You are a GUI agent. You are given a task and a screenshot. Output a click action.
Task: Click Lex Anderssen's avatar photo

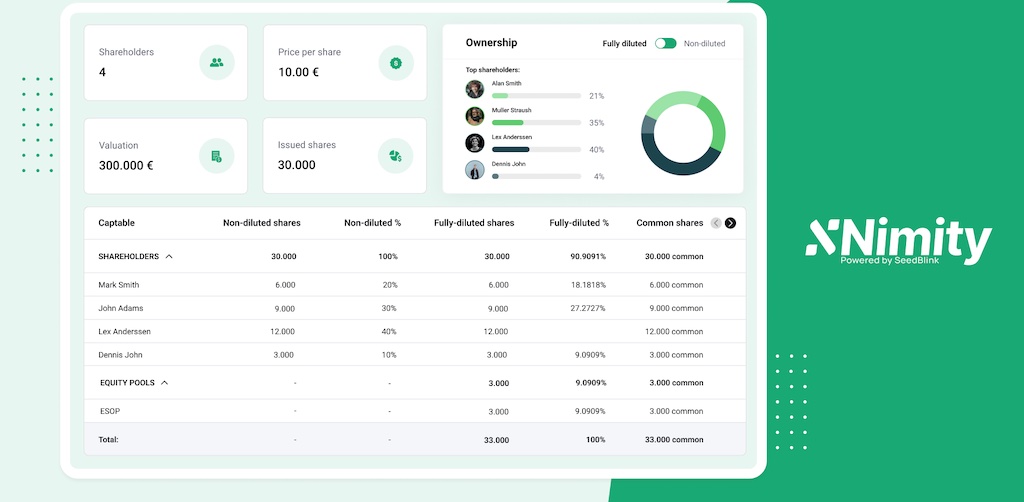(x=475, y=143)
